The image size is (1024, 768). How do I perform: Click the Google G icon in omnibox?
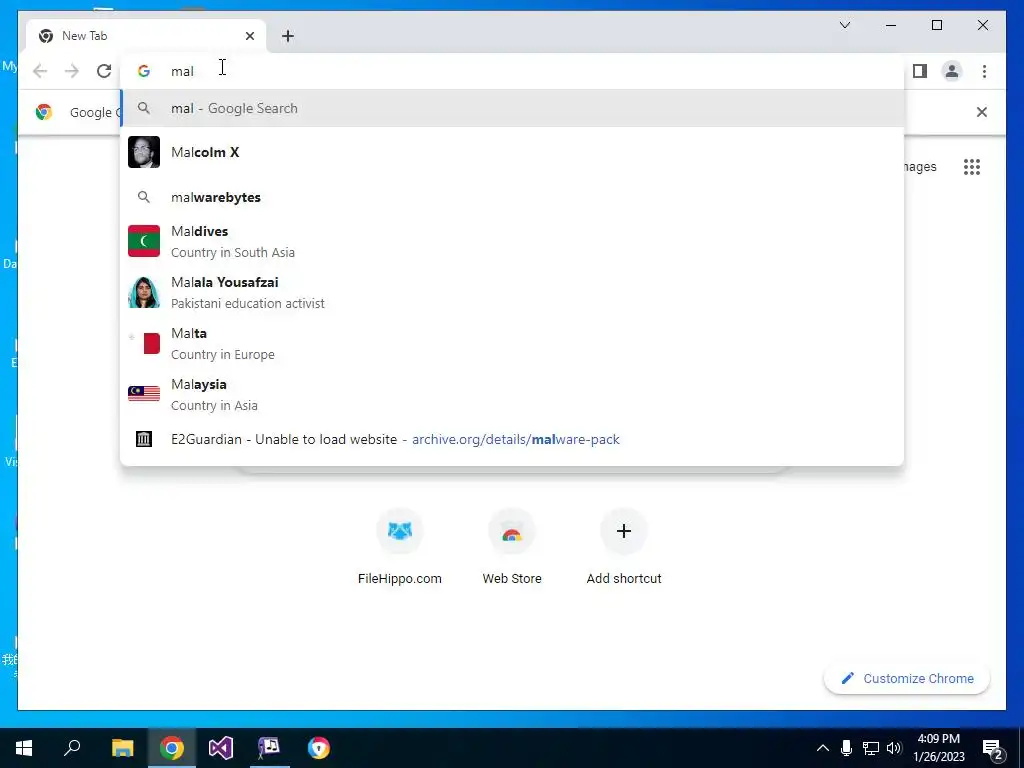click(x=144, y=71)
